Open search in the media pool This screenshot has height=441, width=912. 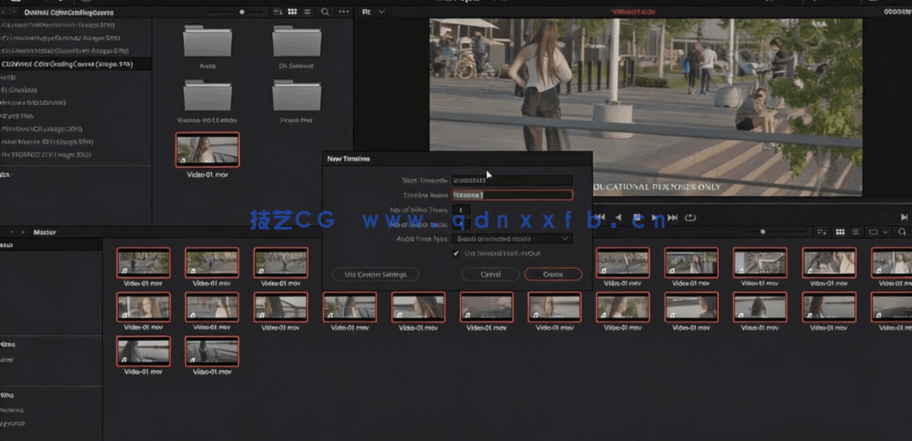click(x=903, y=232)
